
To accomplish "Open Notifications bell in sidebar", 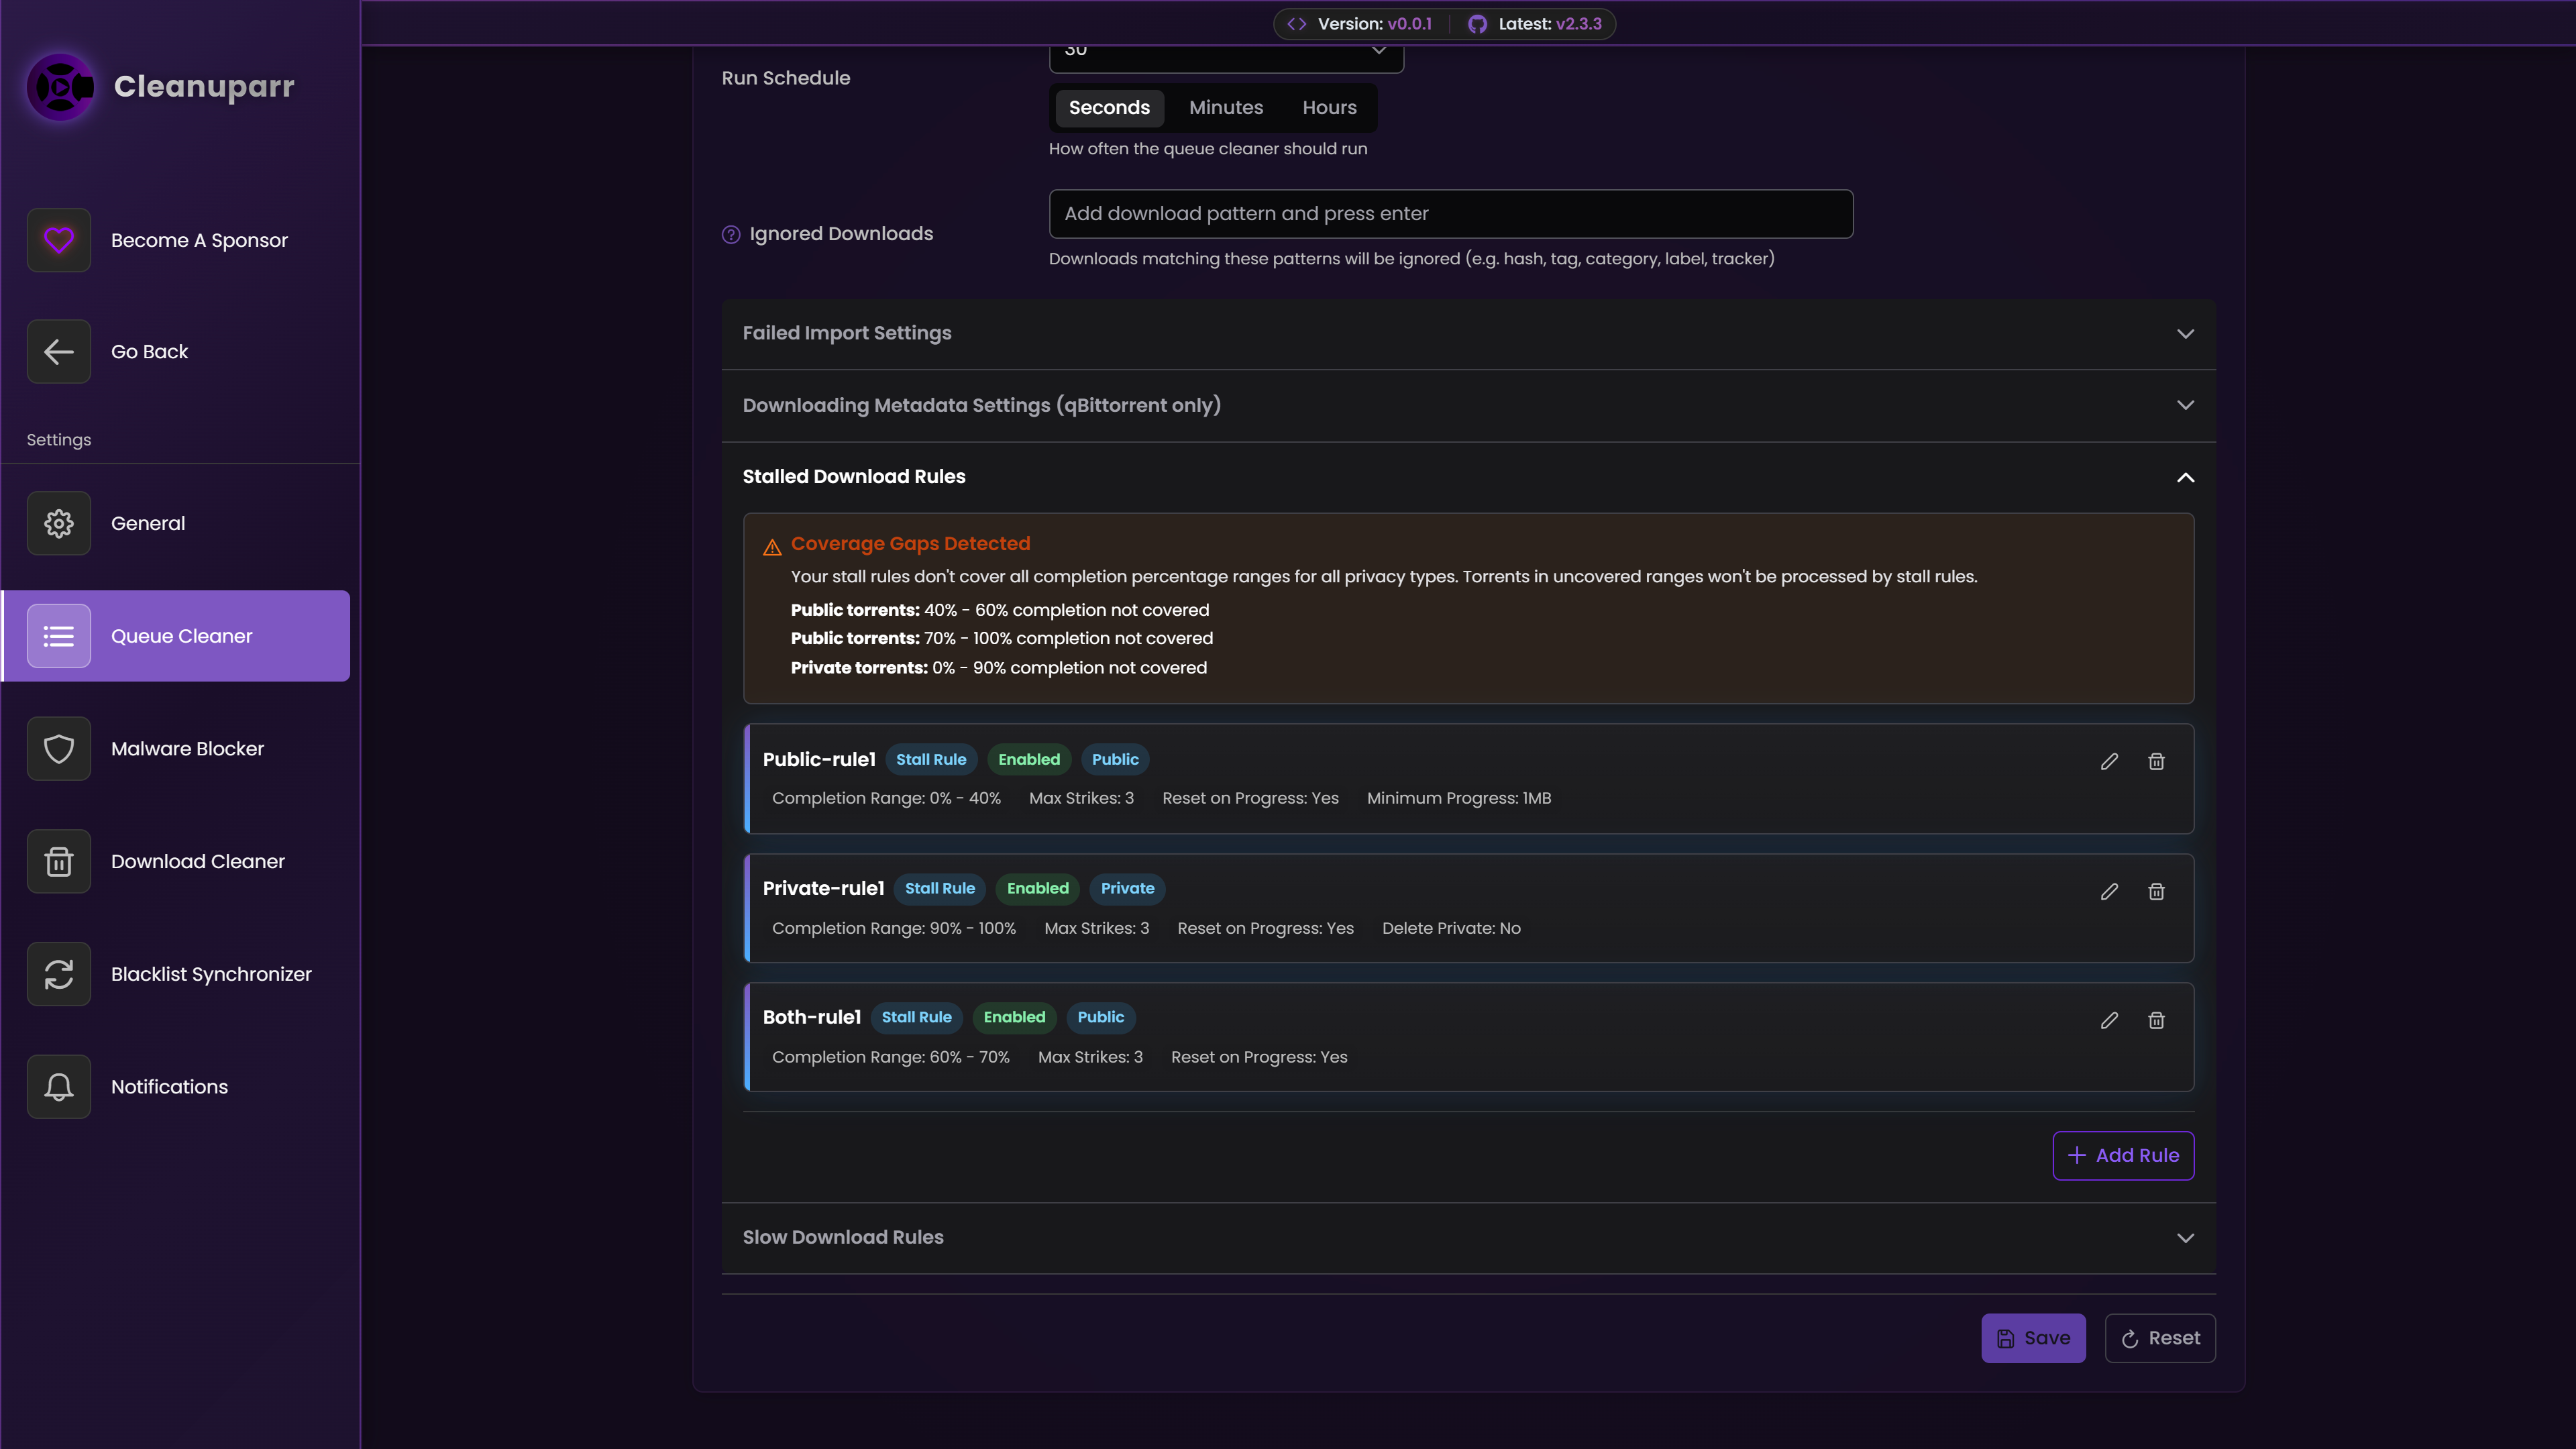I will (59, 1087).
